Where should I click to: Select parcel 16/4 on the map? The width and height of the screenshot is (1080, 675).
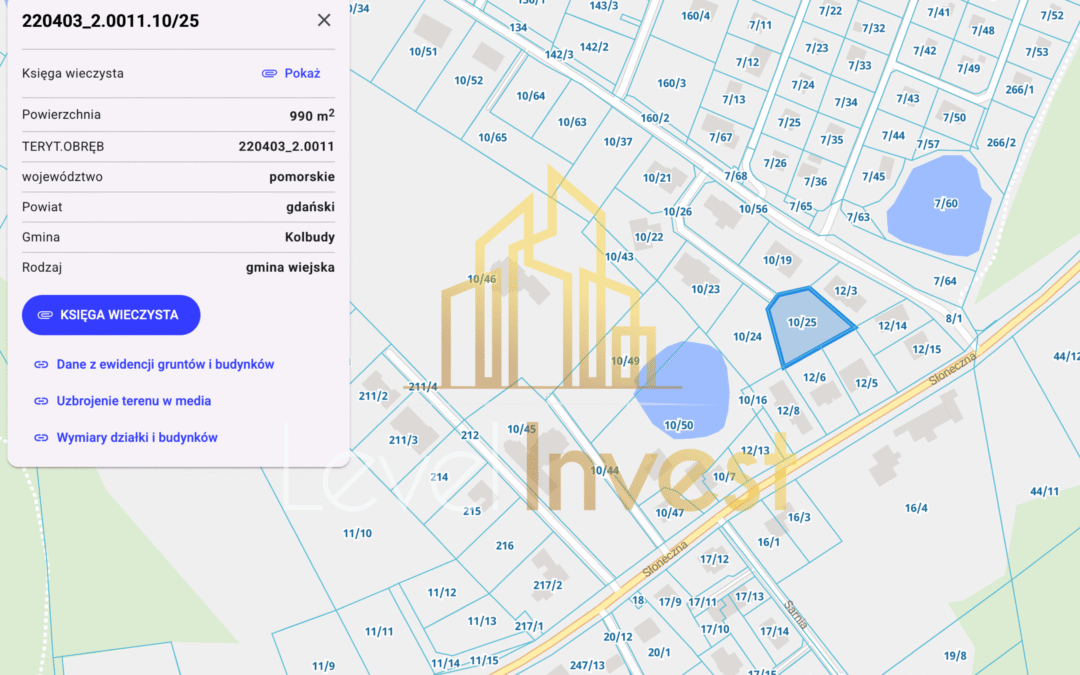(x=916, y=508)
